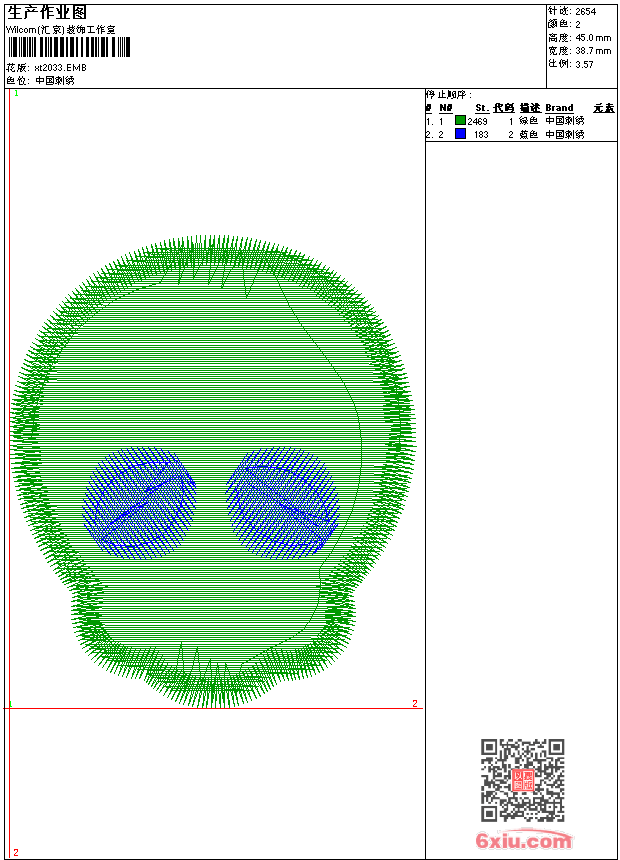
Task: Click the red marker 2 on the right of the red line
Action: [x=415, y=703]
